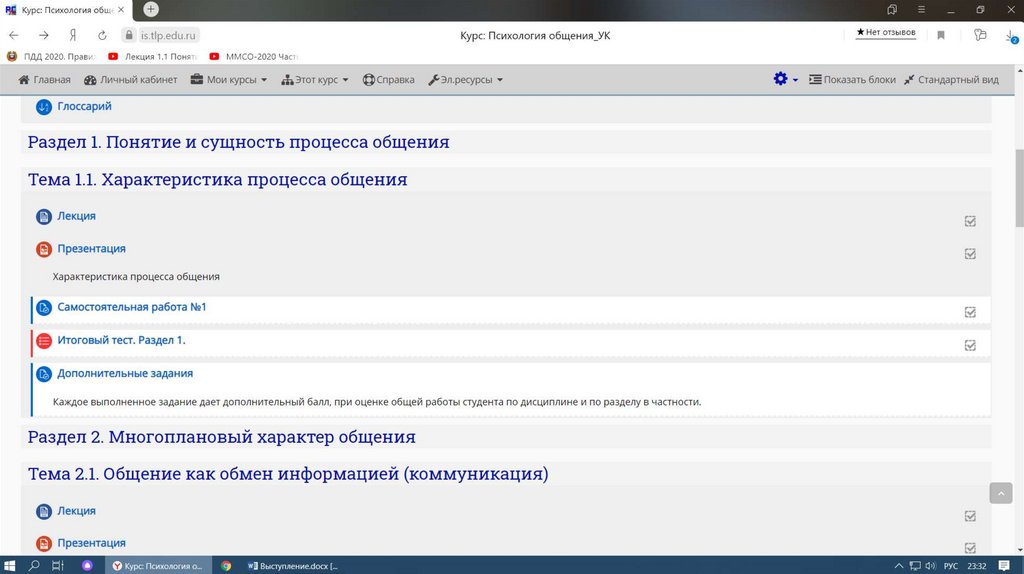Image resolution: width=1024 pixels, height=574 pixels.
Task: Toggle completion checkbox for Итоговый тест. Раздел 1
Action: click(970, 345)
